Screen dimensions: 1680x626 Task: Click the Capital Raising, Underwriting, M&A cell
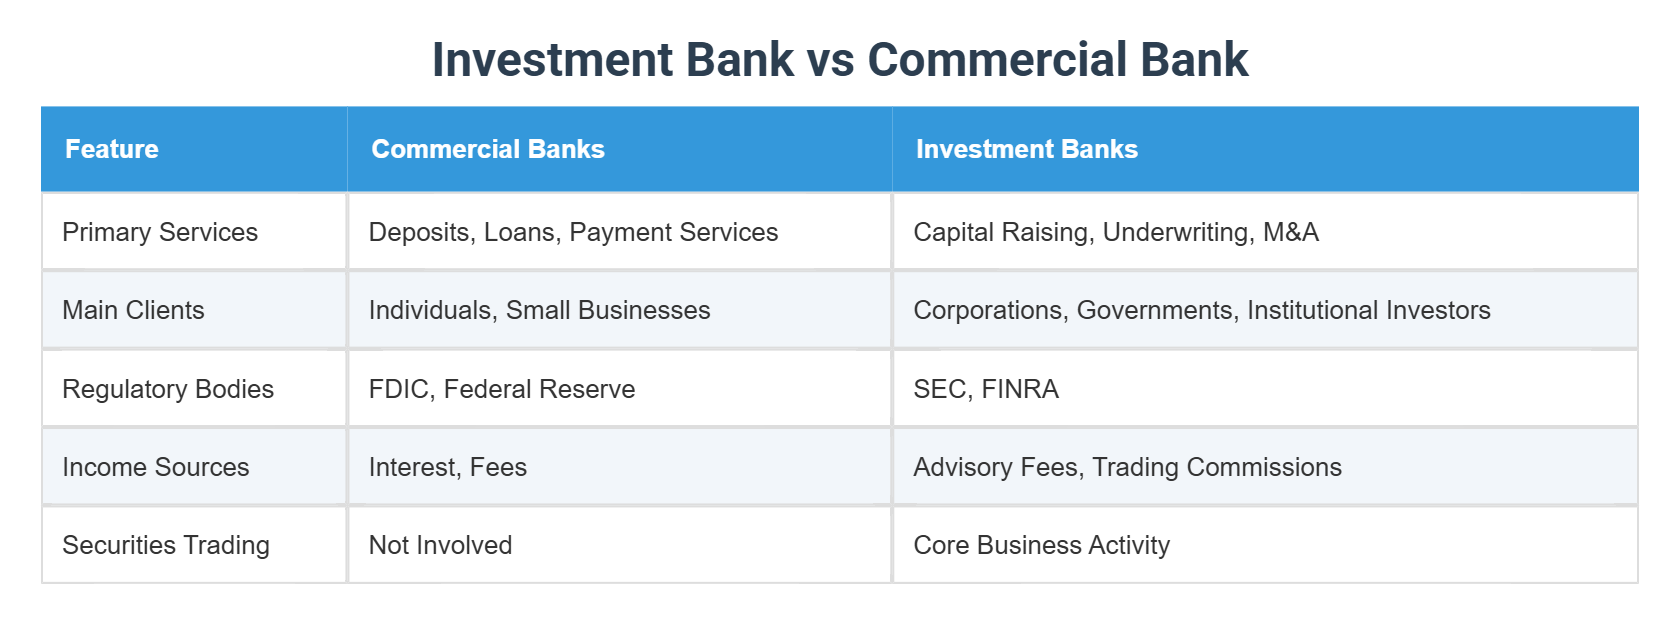pyautogui.click(x=1265, y=232)
